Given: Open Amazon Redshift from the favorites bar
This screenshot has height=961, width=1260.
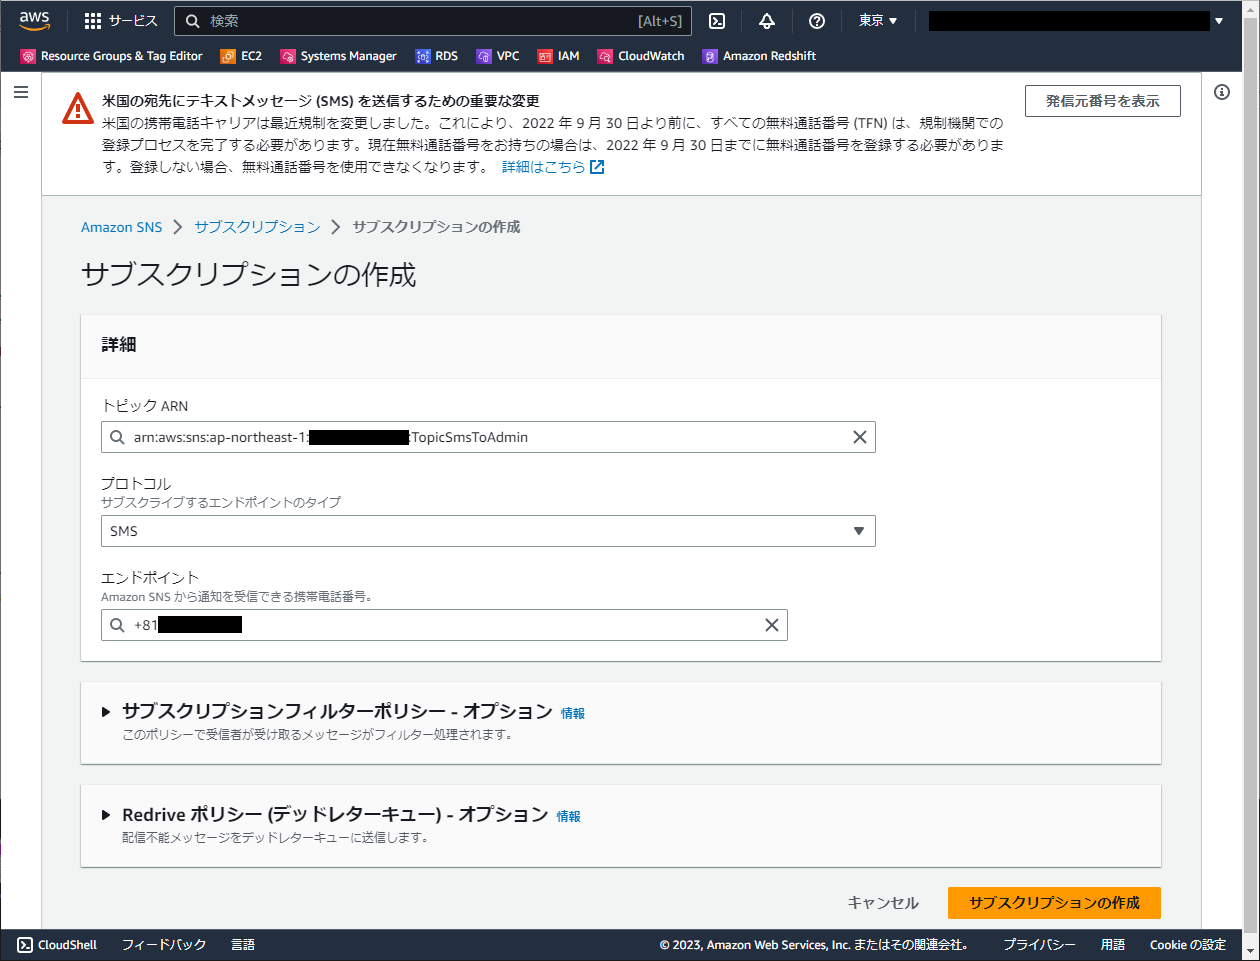Looking at the screenshot, I should 759,56.
